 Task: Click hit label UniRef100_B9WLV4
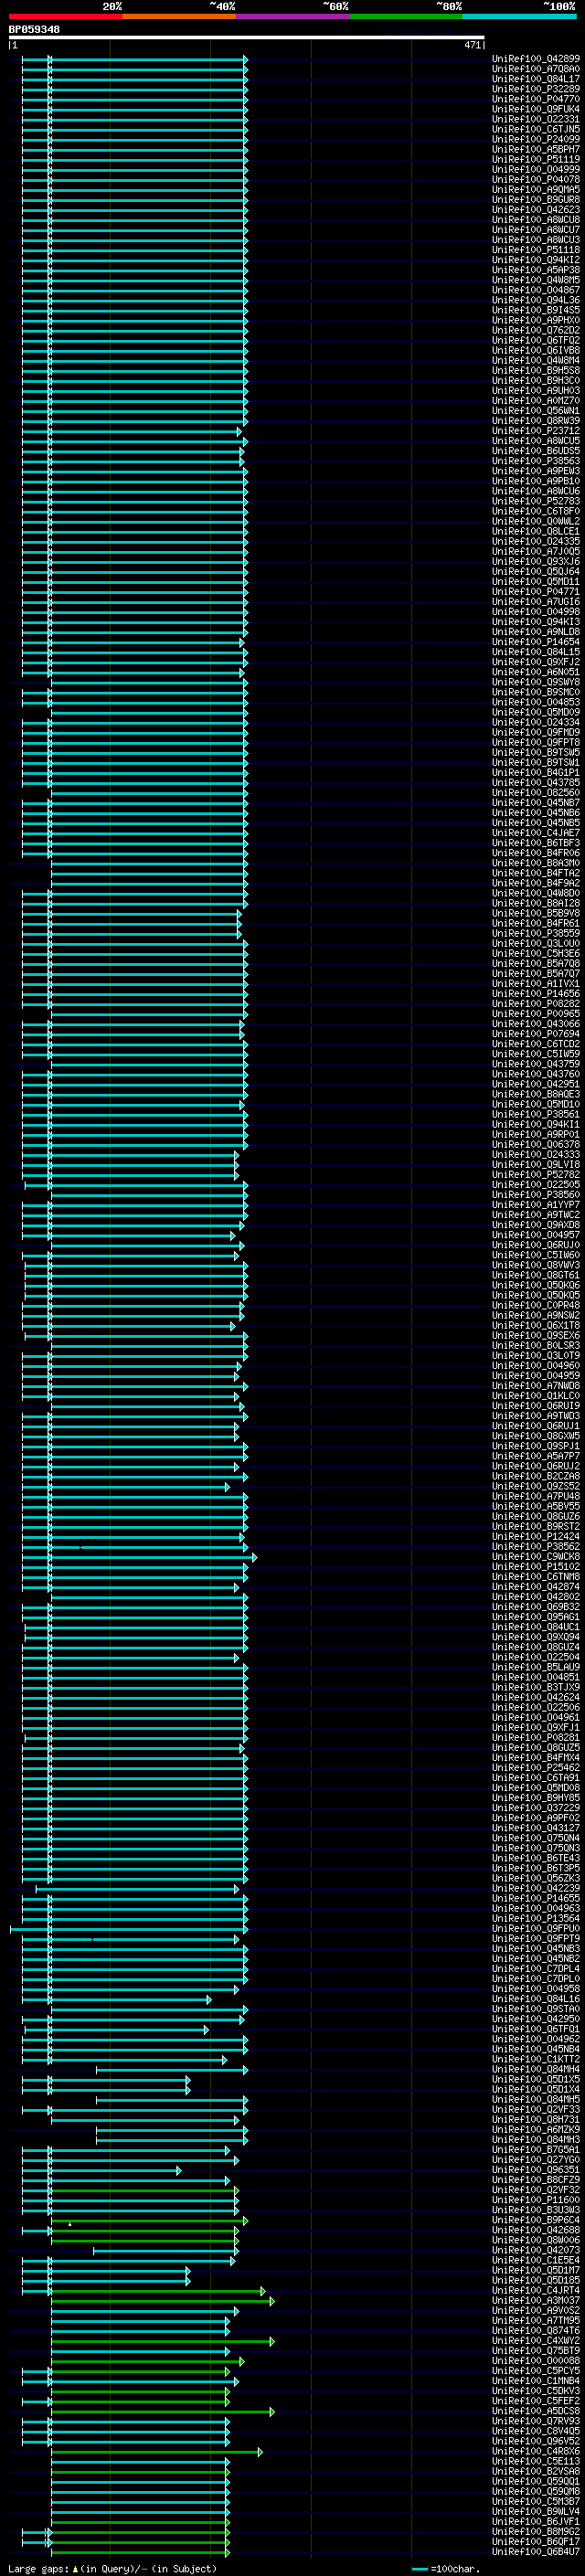tap(536, 2511)
